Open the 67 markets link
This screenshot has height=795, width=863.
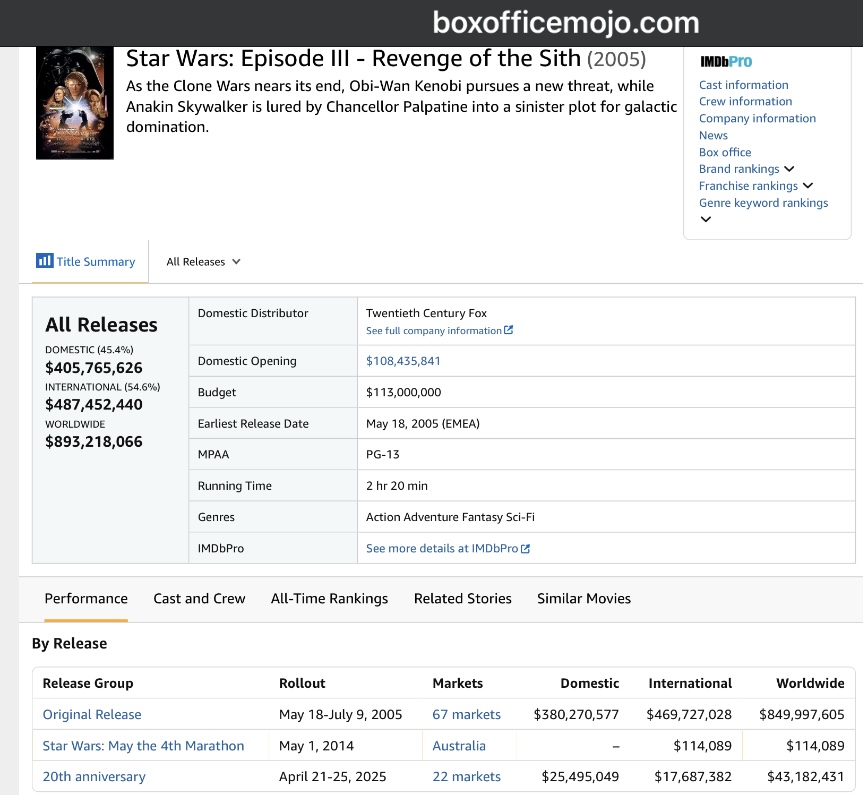[x=466, y=714]
